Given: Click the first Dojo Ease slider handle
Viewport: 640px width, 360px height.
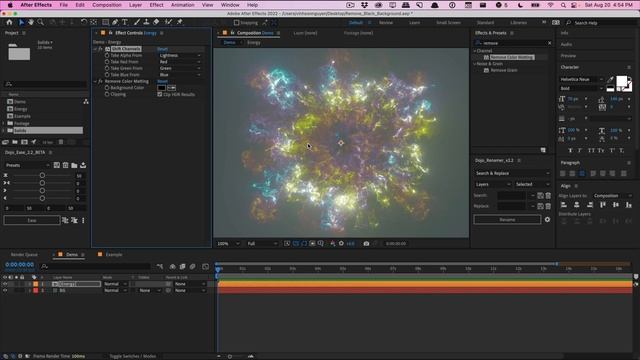Looking at the screenshot, I should tap(42, 176).
